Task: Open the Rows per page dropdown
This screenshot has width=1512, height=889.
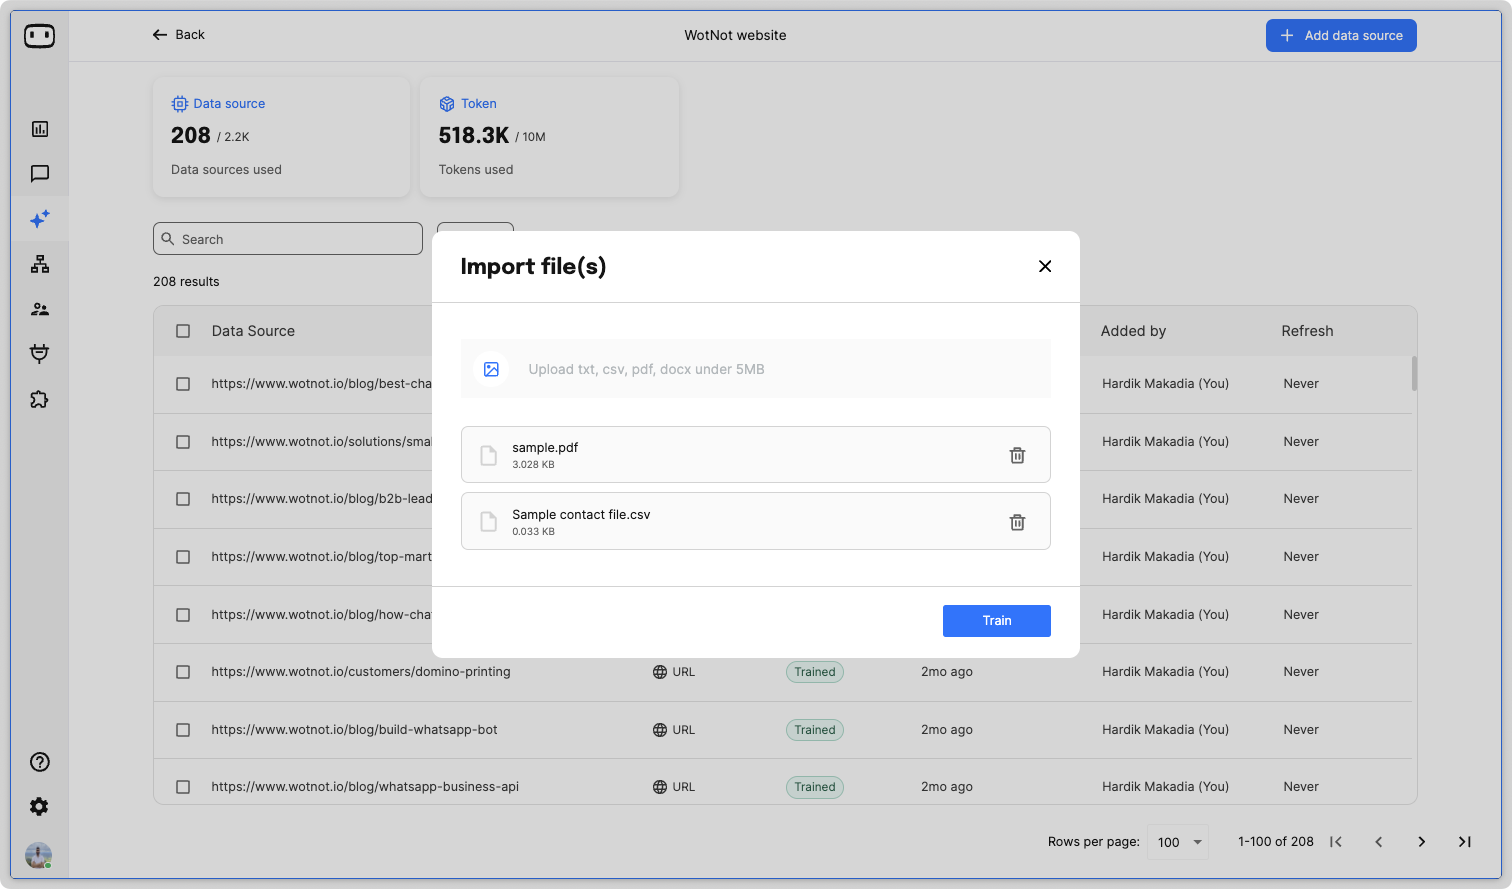Action: pyautogui.click(x=1179, y=842)
